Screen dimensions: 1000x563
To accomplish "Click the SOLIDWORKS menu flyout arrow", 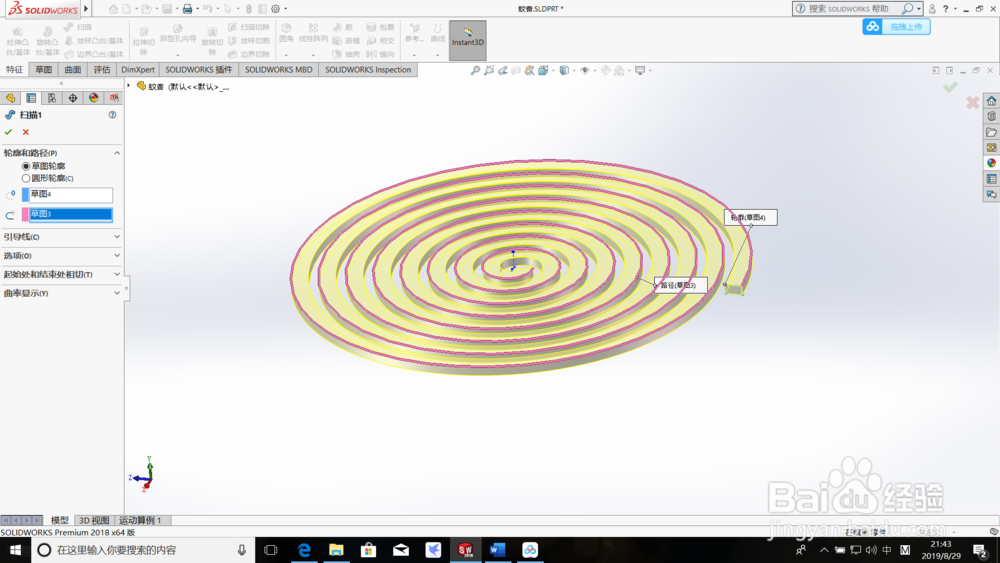I will (86, 9).
